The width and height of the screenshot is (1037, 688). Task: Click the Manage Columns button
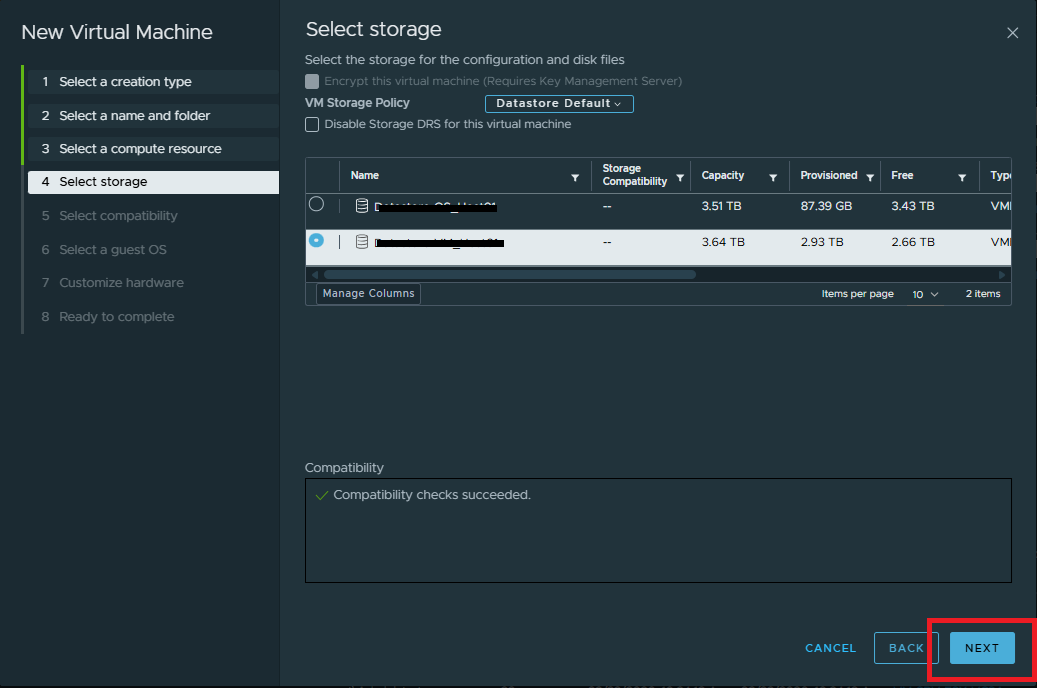368,294
